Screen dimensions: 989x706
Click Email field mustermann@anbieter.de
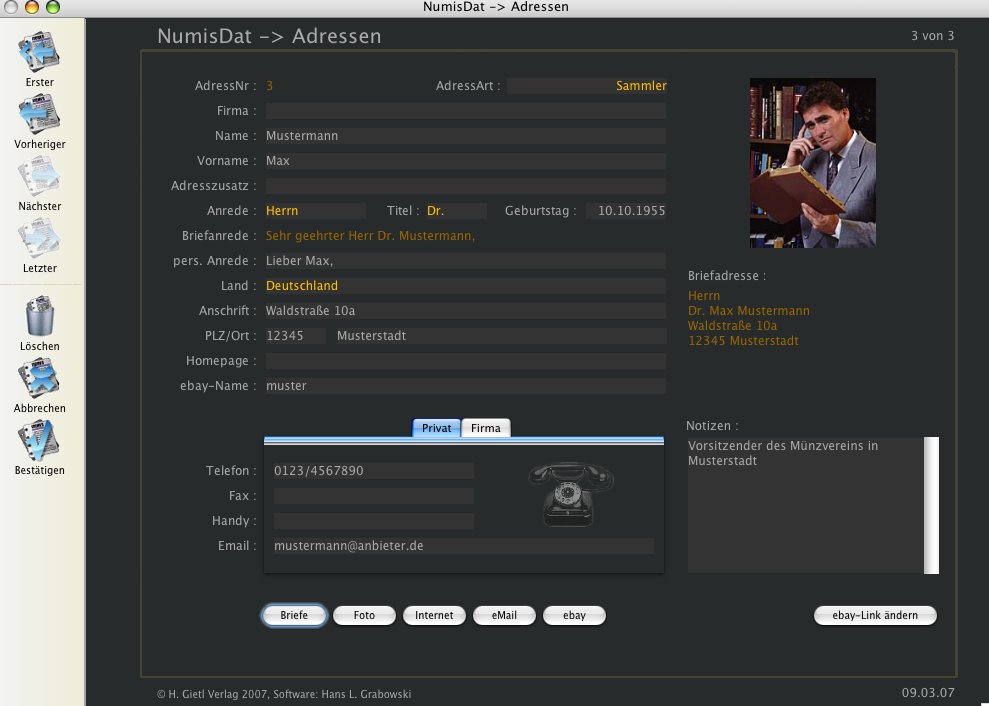click(x=464, y=546)
